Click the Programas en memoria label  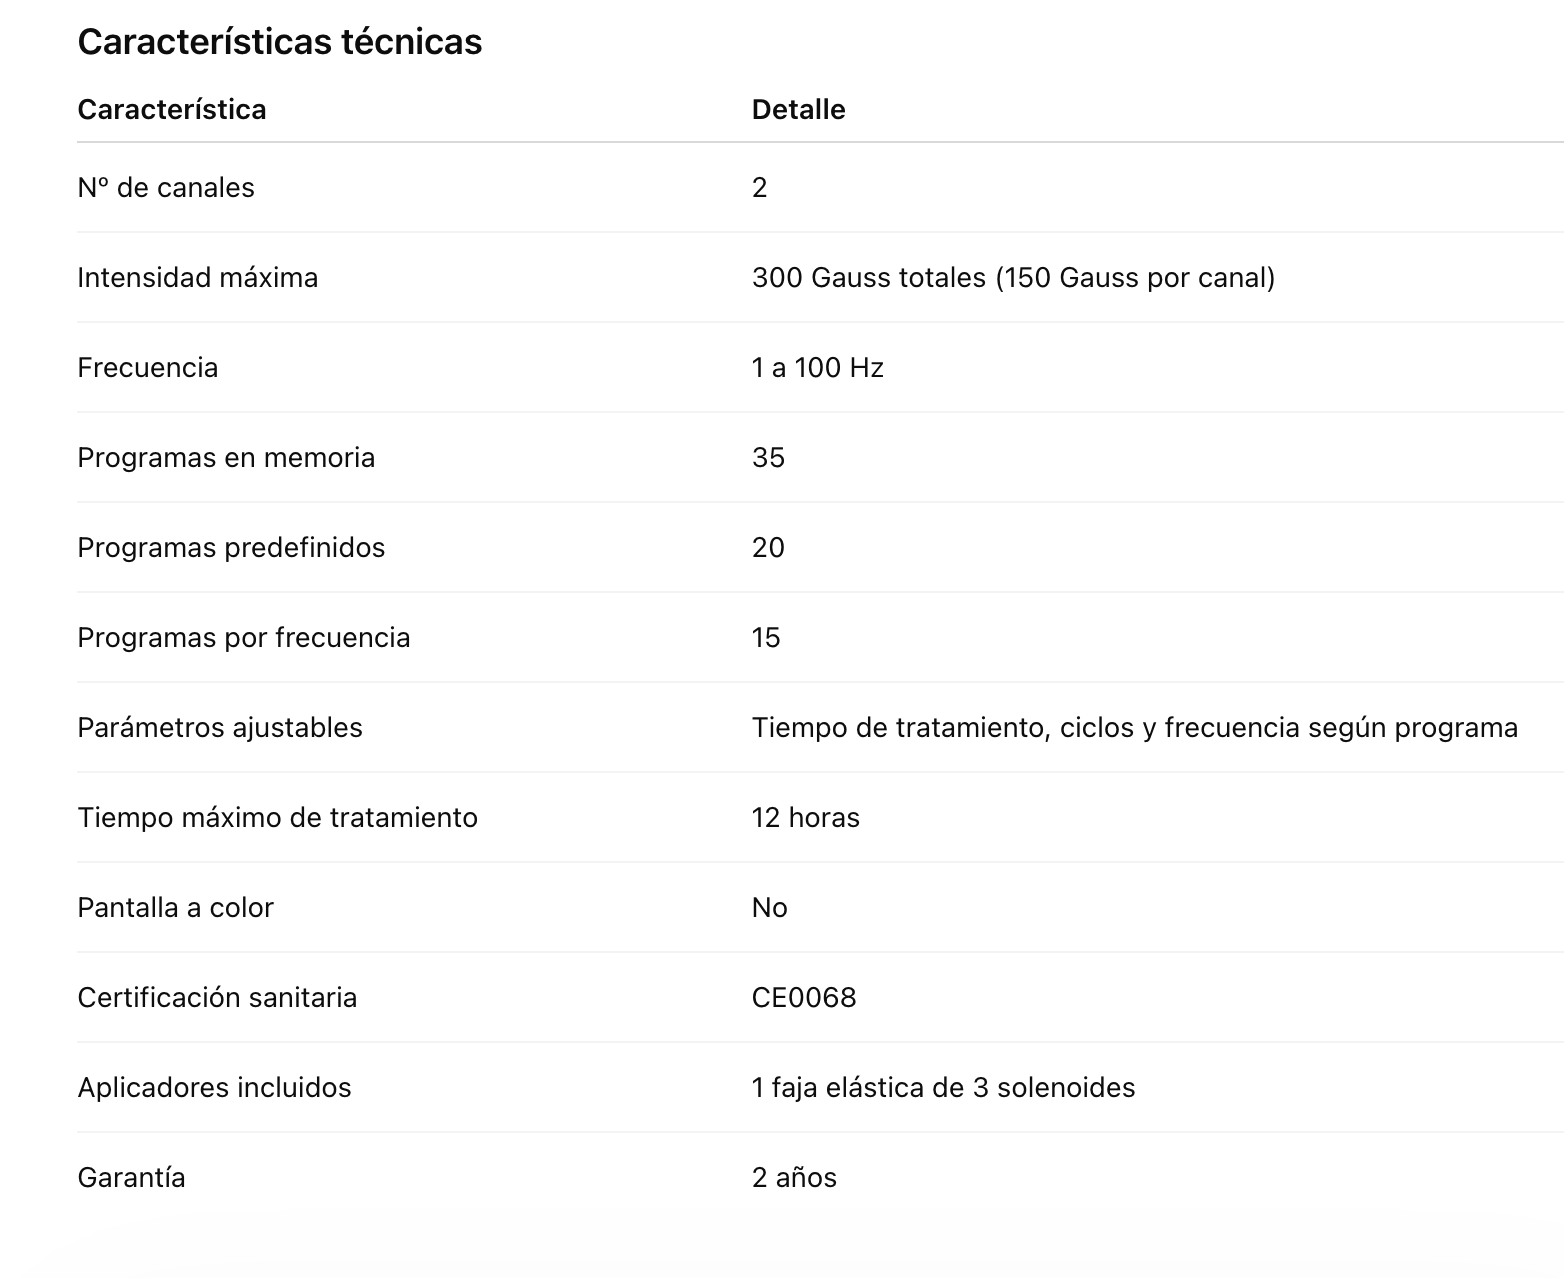tap(226, 457)
